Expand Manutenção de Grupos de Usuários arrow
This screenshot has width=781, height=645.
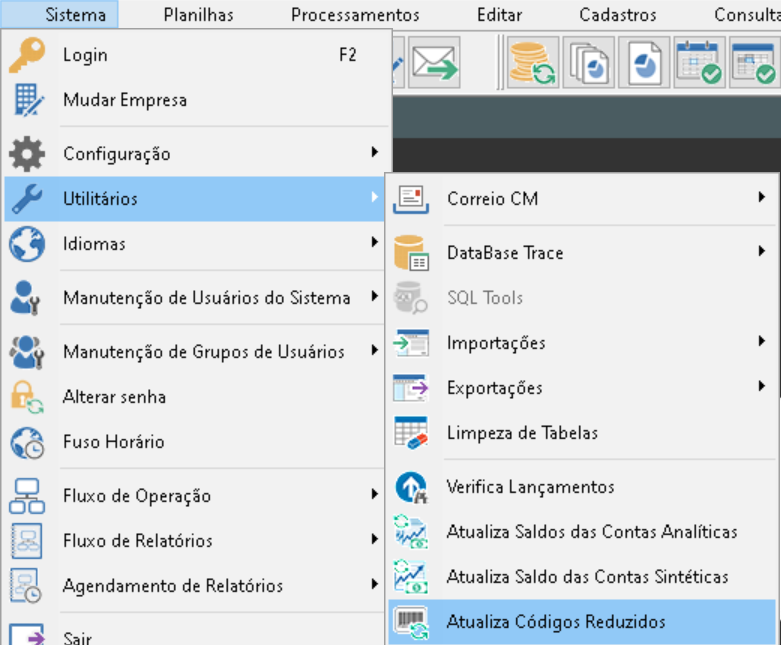375,350
